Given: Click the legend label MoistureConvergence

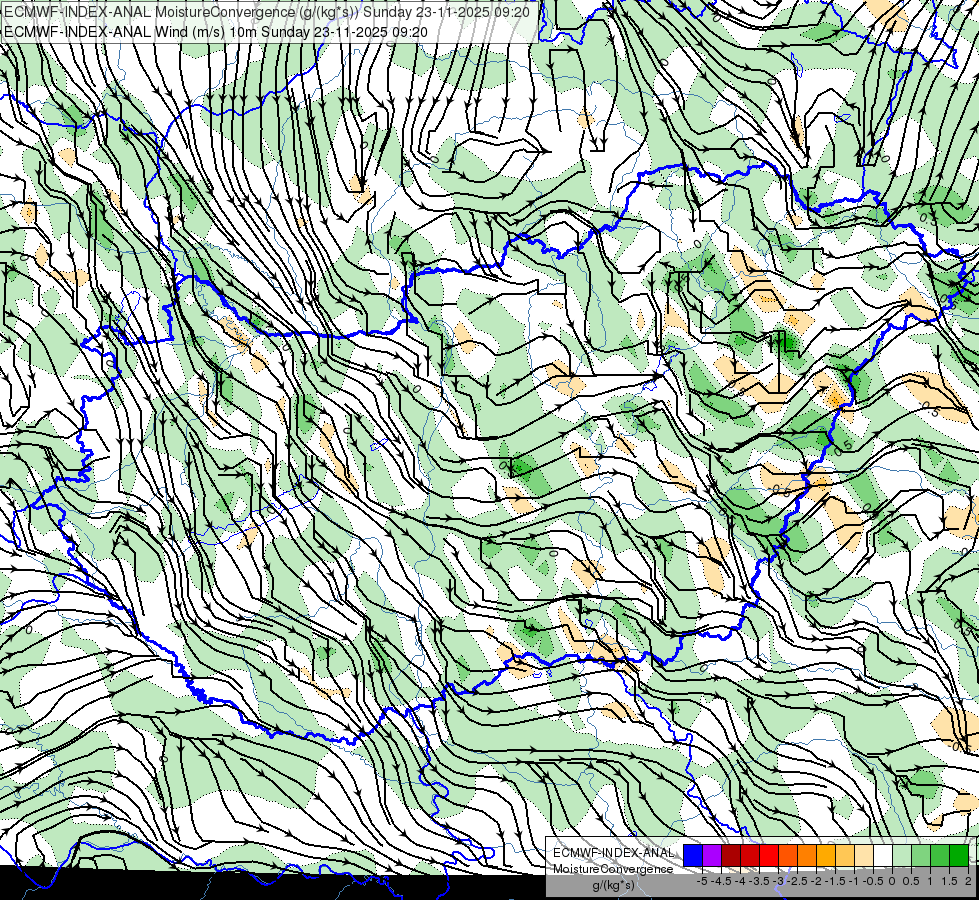Looking at the screenshot, I should [613, 869].
